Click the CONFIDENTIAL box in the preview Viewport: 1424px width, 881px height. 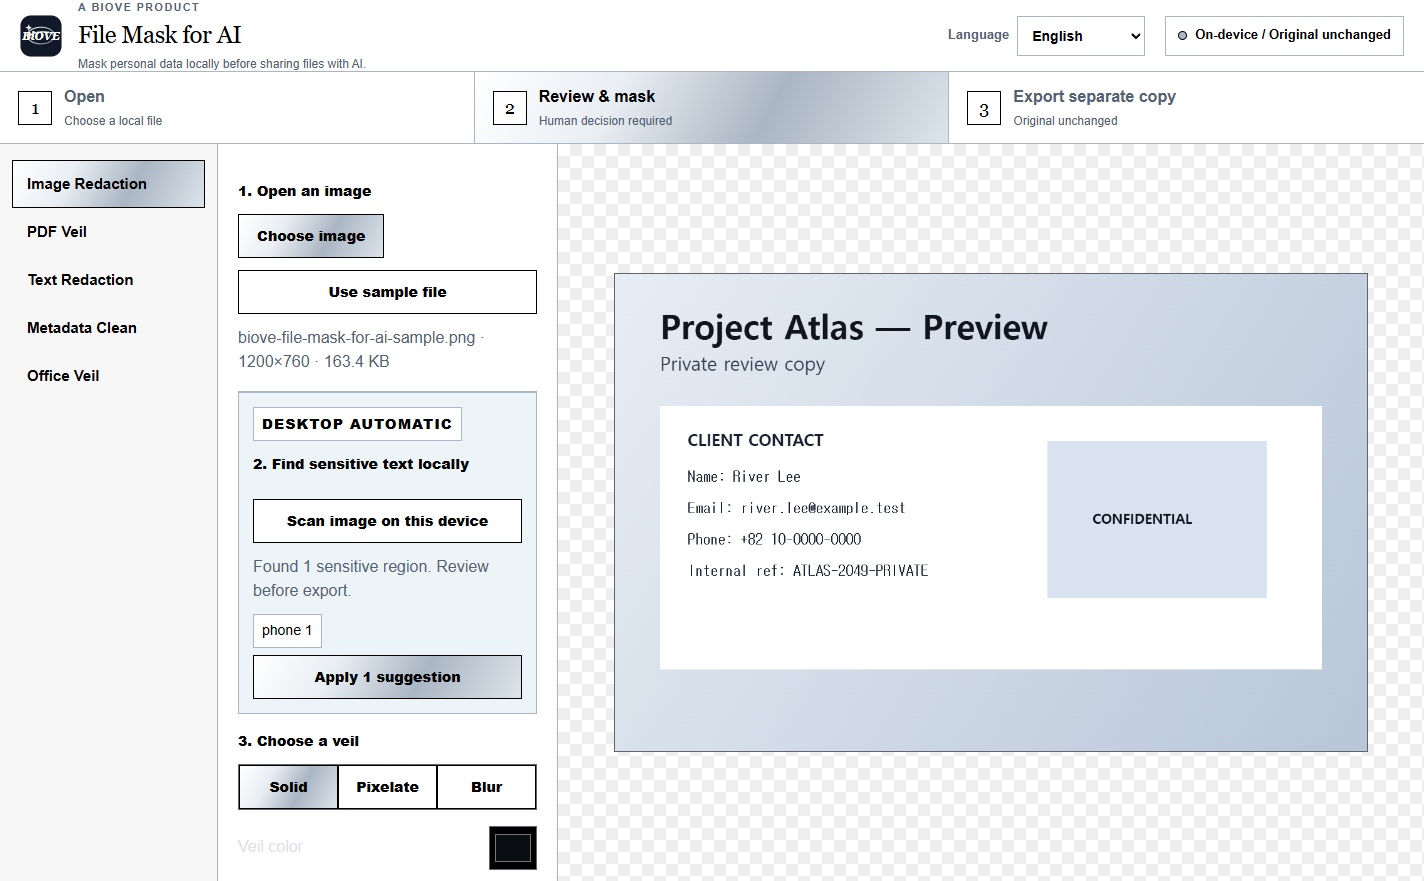(x=1157, y=520)
